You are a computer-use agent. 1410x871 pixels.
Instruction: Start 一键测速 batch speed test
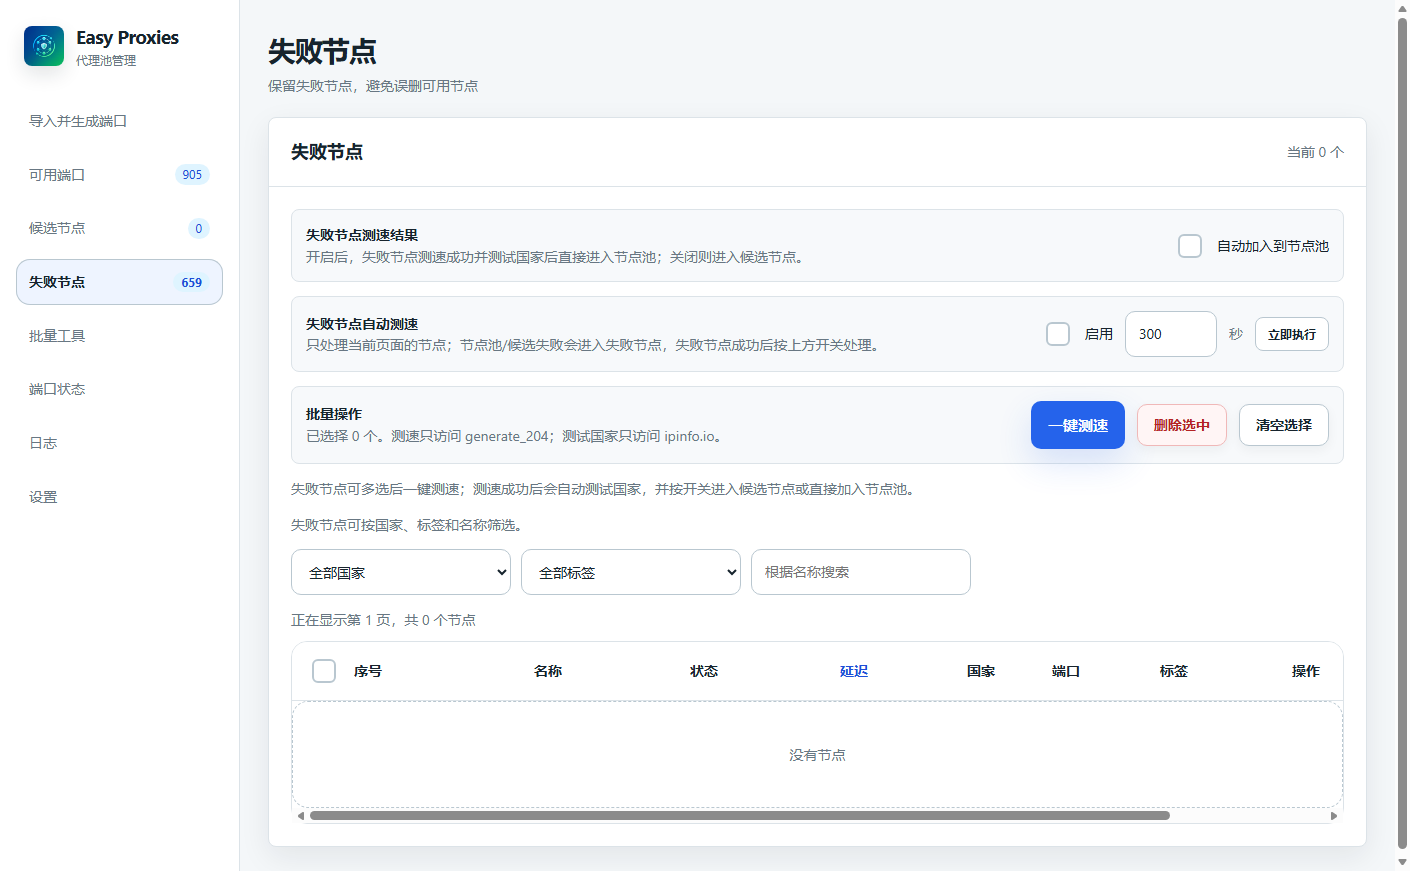point(1078,425)
